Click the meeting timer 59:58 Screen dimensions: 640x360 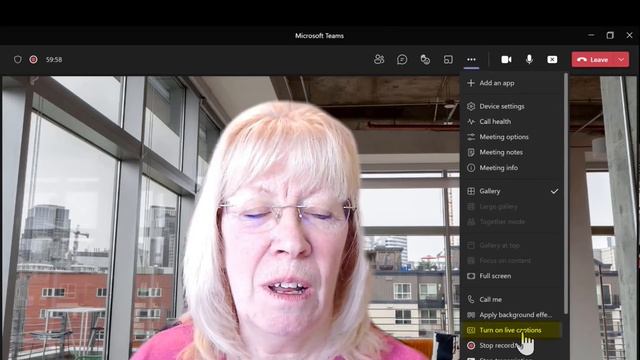54,60
